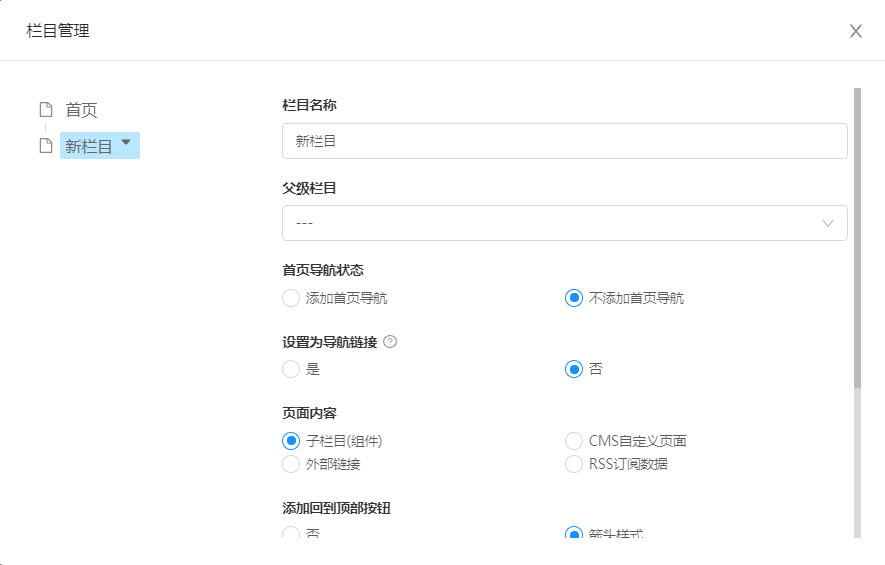Click the help icon next to 设置为导航链接
The width and height of the screenshot is (885, 565).
(x=390, y=342)
